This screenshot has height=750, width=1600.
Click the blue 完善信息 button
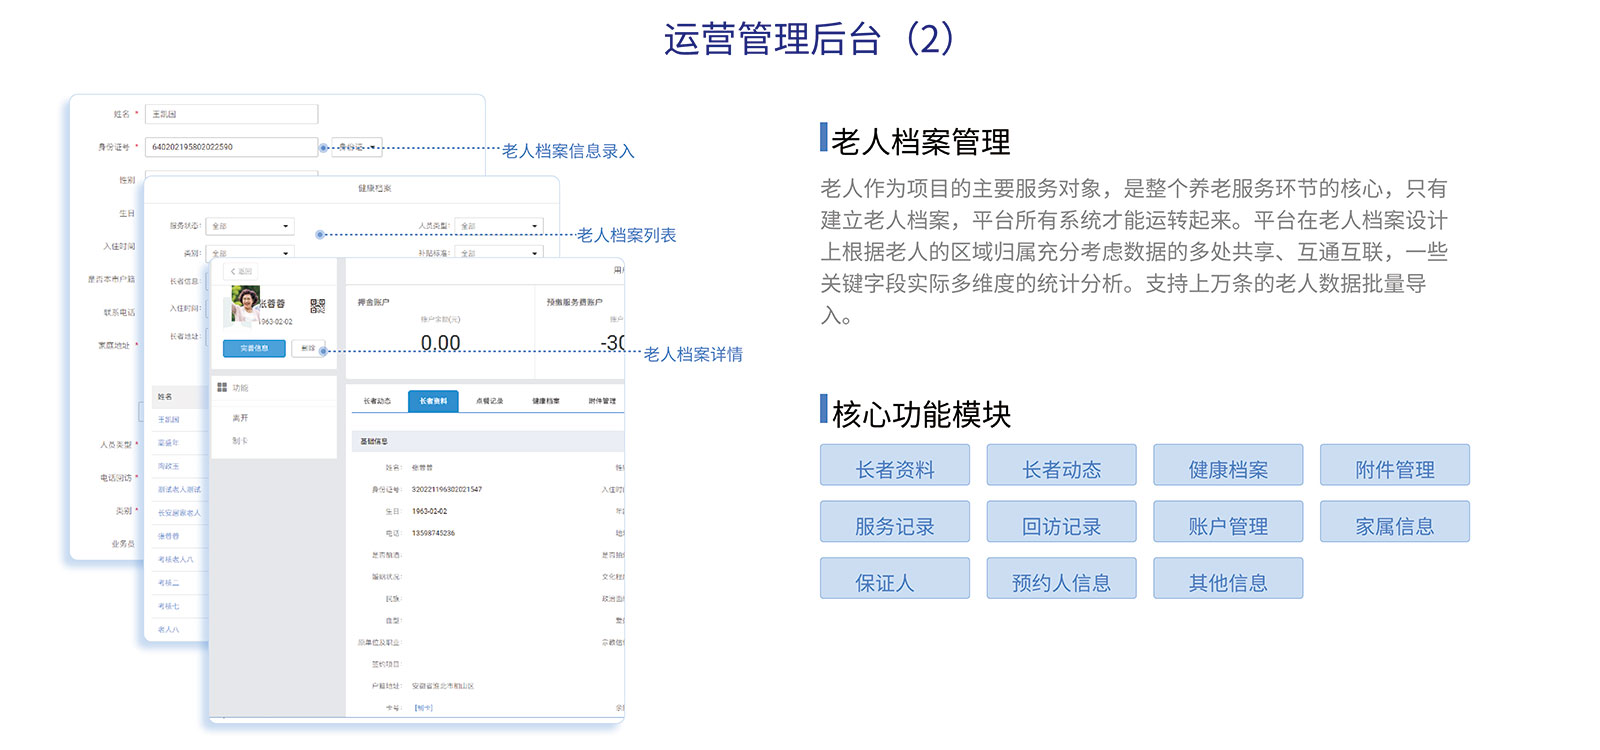[x=254, y=348]
